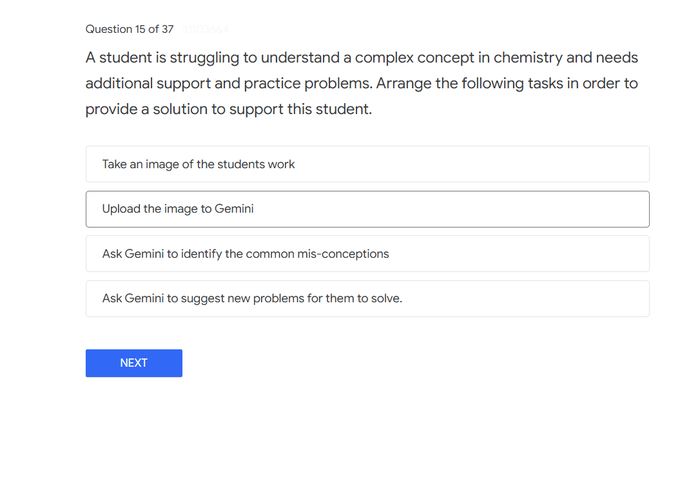Click the question line starting 'additional support and practice'
This screenshot has width=680, height=495.
click(x=362, y=83)
